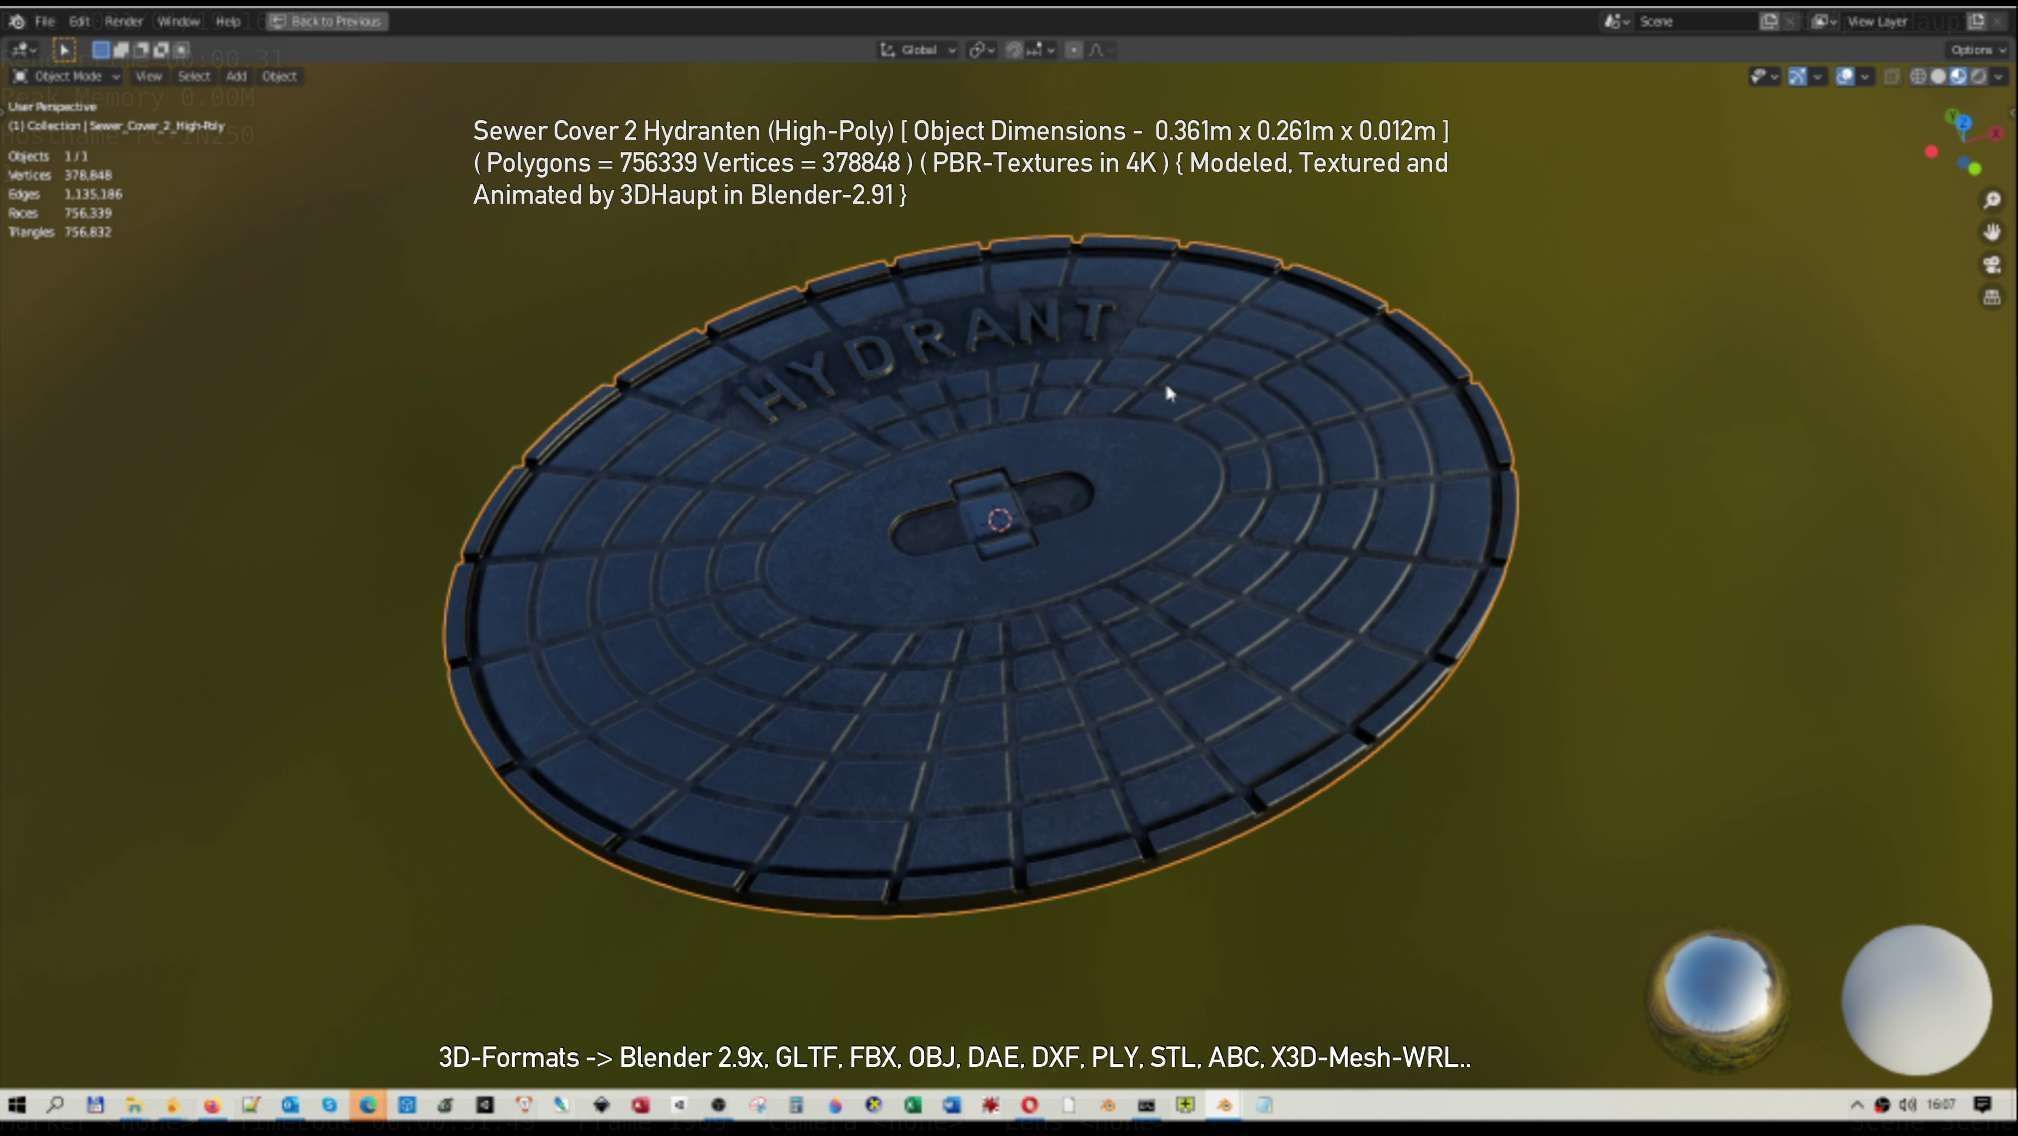
Task: Select the Tweak select tool arrow
Action: (x=64, y=50)
